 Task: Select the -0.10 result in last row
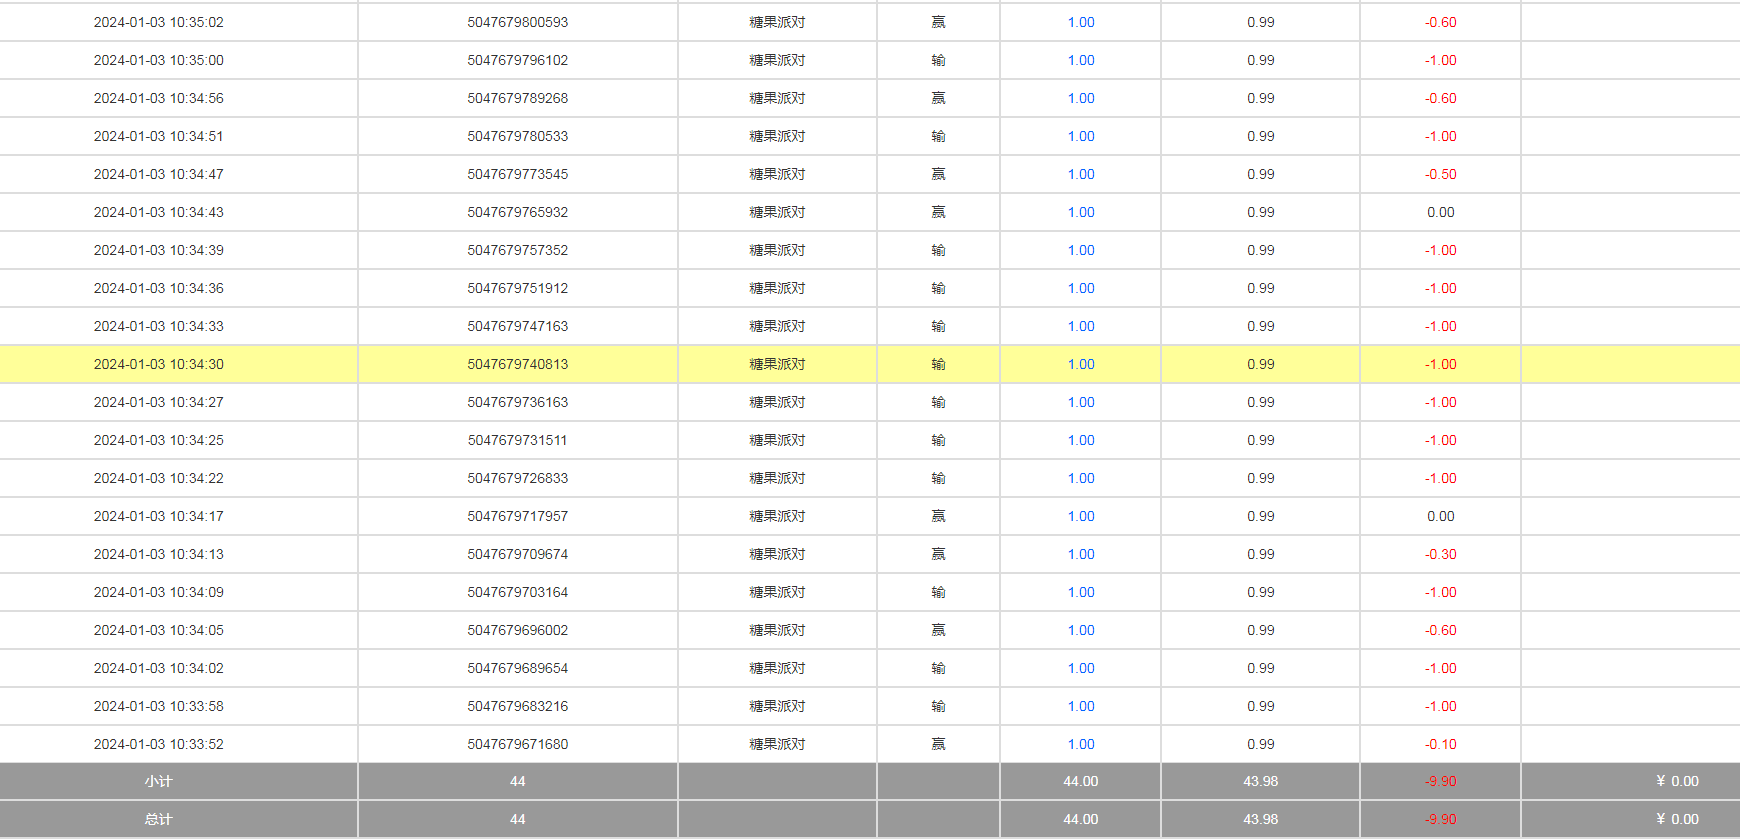(x=1440, y=744)
